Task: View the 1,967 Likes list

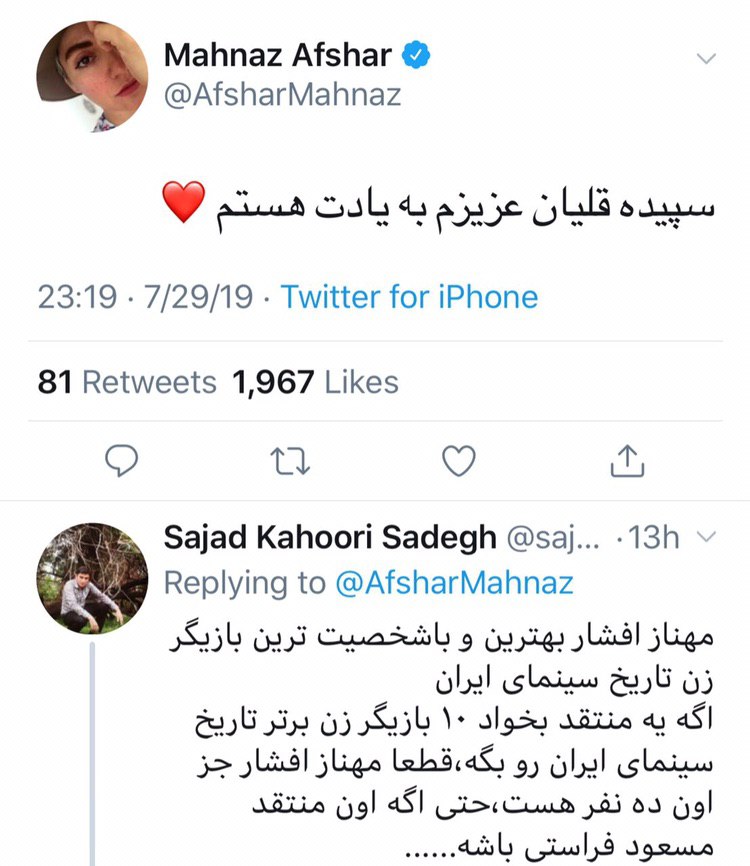Action: tap(316, 381)
